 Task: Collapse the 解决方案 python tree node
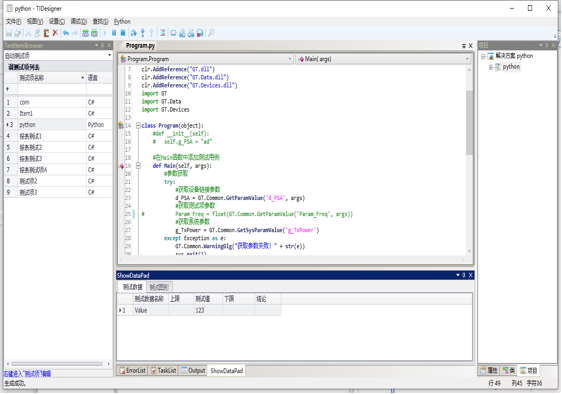point(483,56)
